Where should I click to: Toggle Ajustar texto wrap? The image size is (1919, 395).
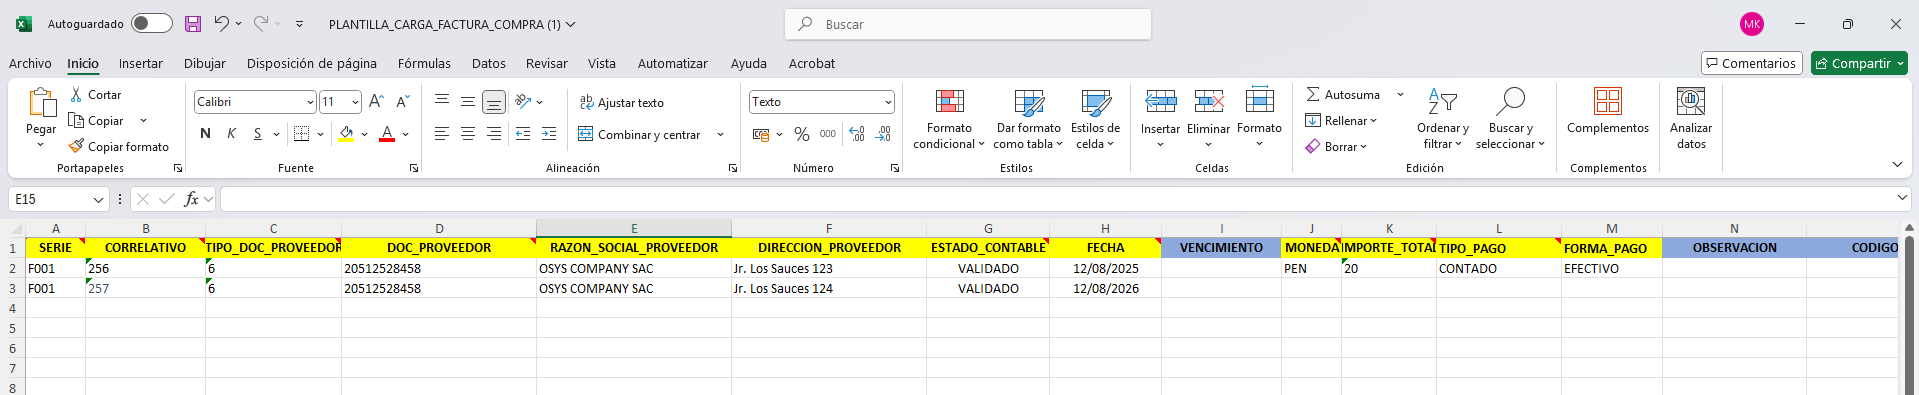coord(621,102)
